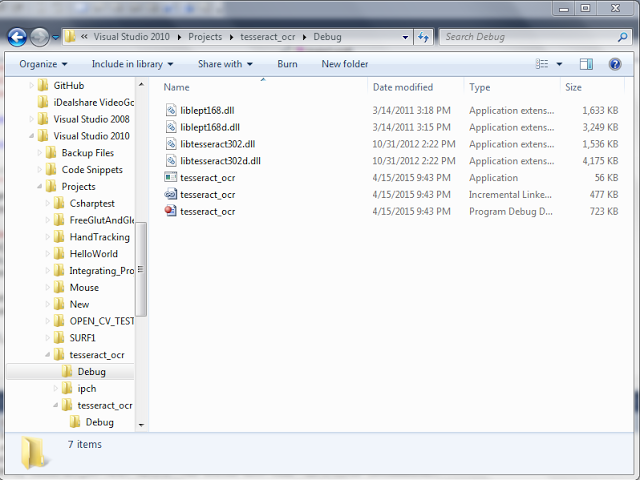640x480 pixels.
Task: Click the Change your view icon
Action: click(542, 64)
